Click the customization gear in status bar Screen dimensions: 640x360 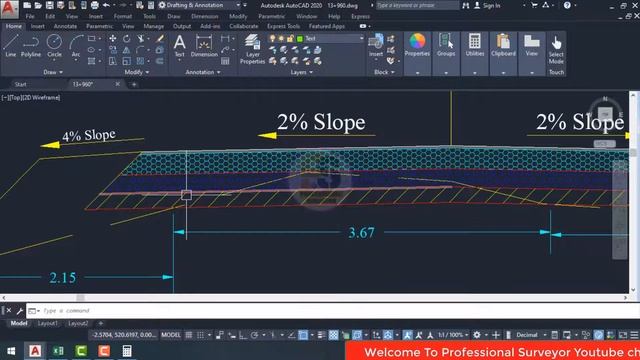(x=477, y=335)
